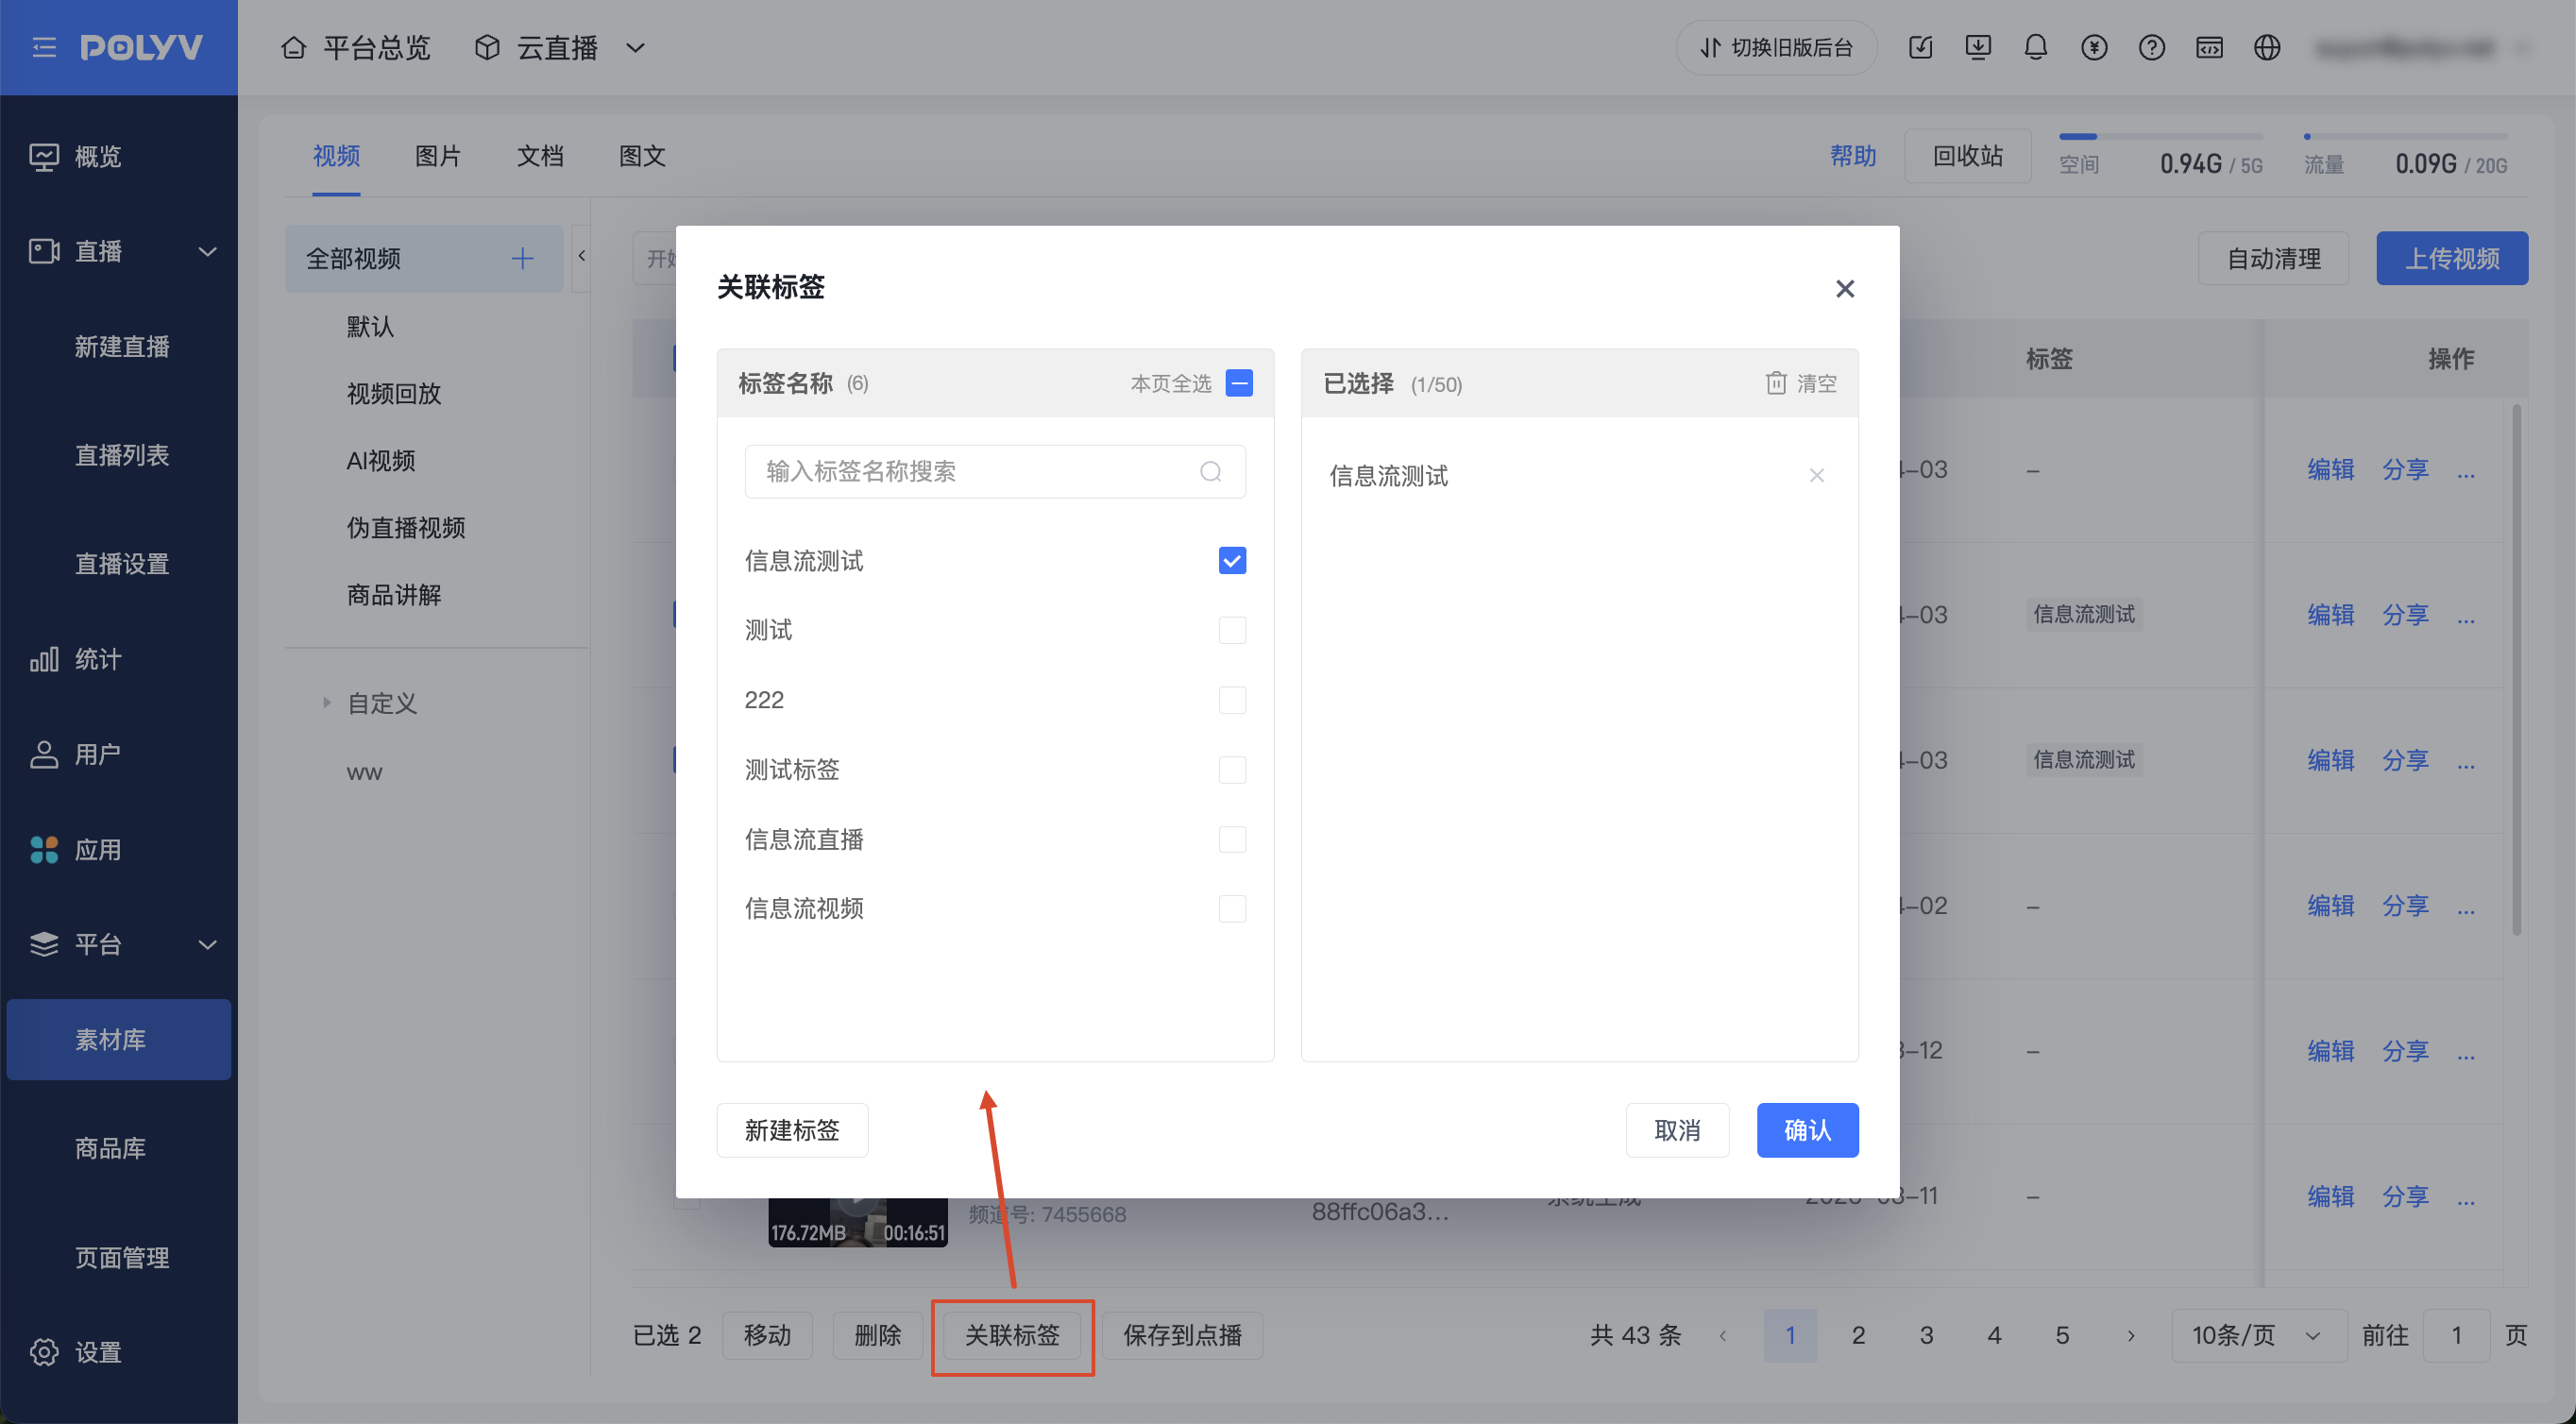This screenshot has height=1424, width=2576.
Task: Confirm tags with 确认 button
Action: pos(1807,1130)
